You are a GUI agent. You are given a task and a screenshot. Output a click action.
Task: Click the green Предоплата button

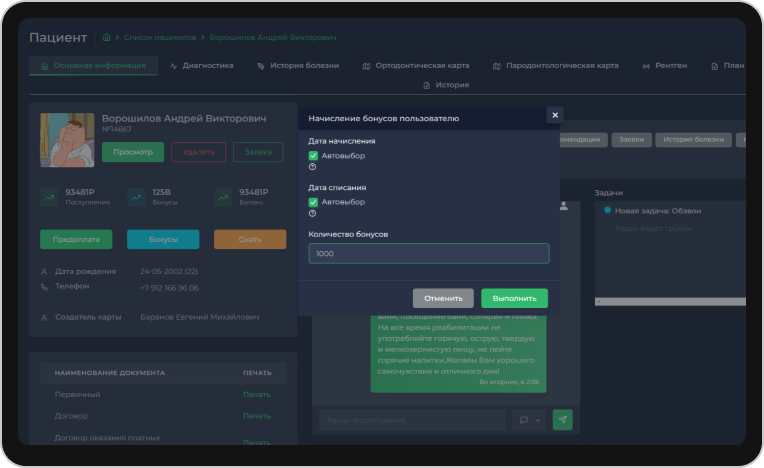point(76,240)
